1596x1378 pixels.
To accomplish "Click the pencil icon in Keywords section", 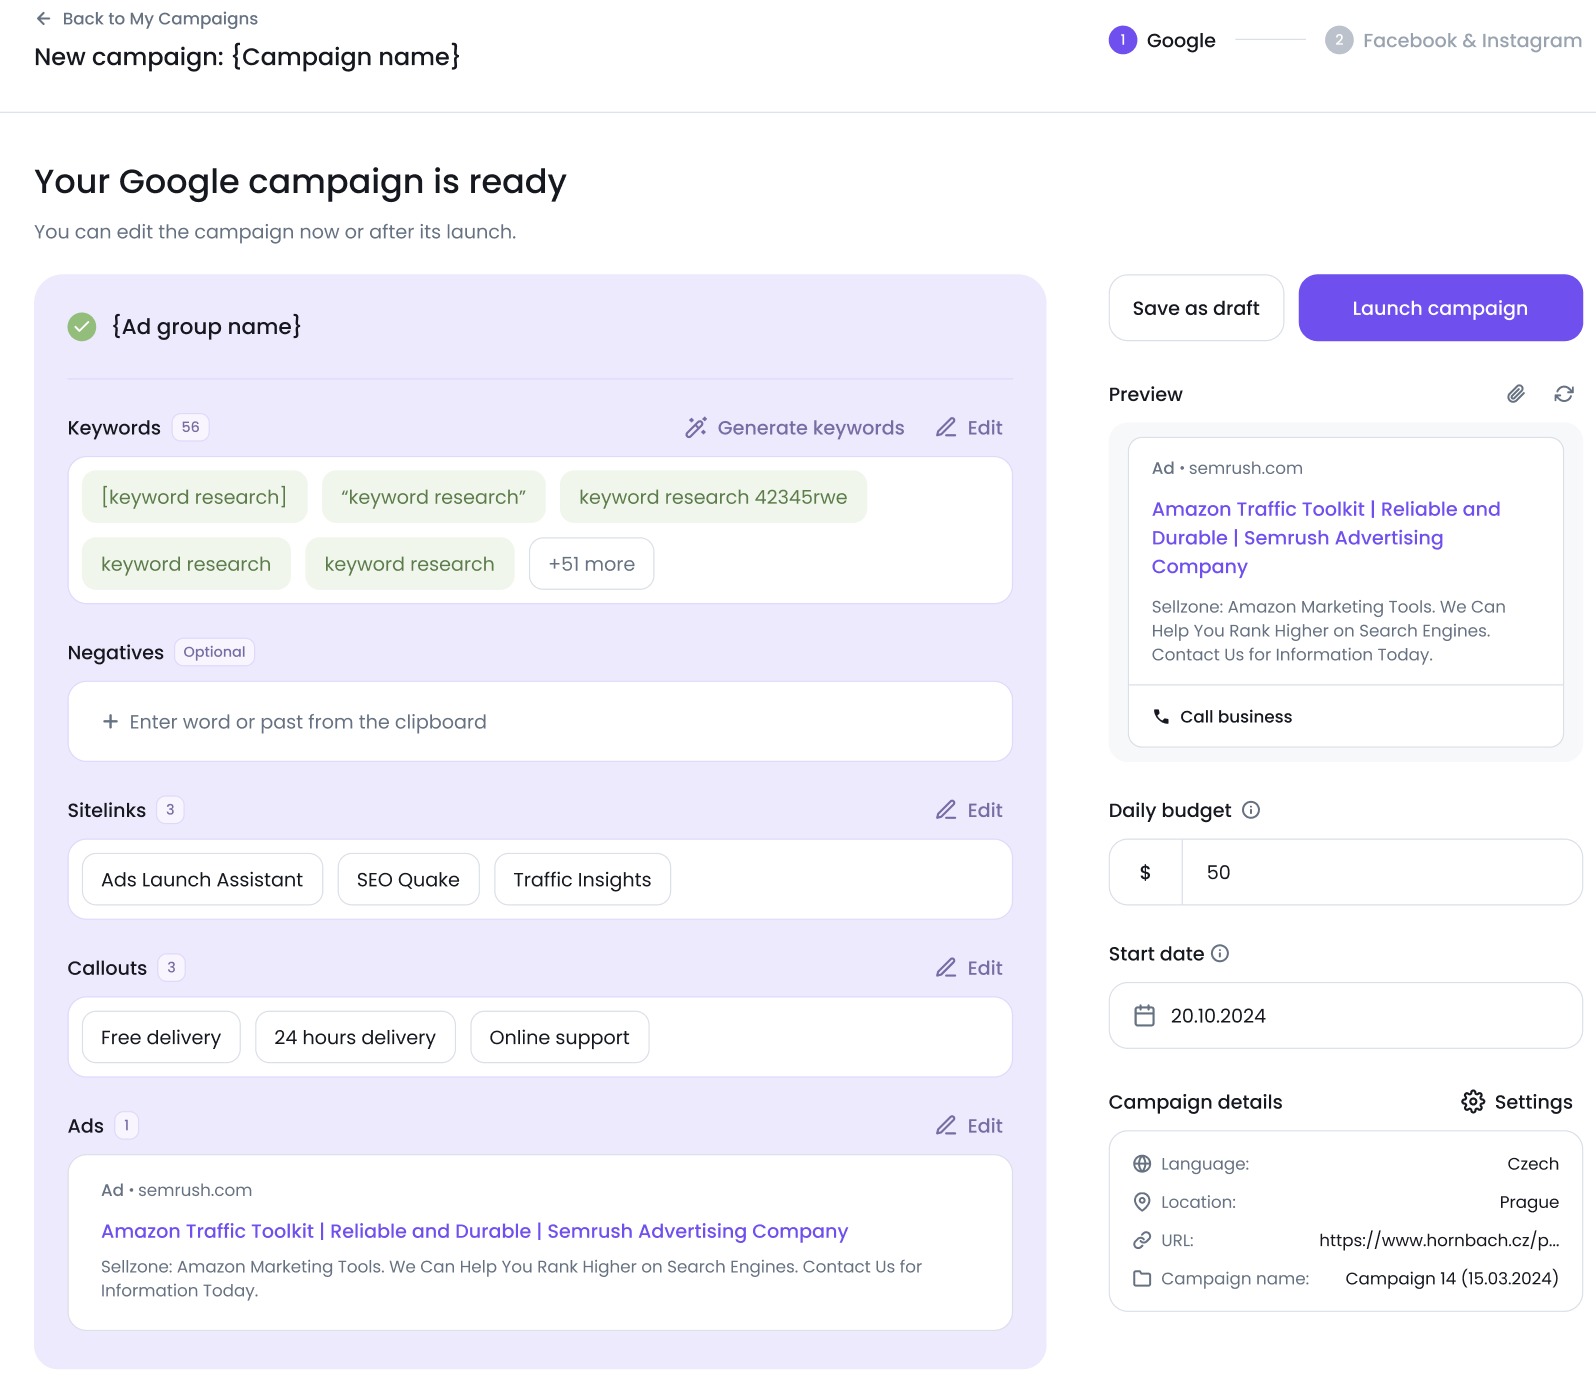I will 946,428.
